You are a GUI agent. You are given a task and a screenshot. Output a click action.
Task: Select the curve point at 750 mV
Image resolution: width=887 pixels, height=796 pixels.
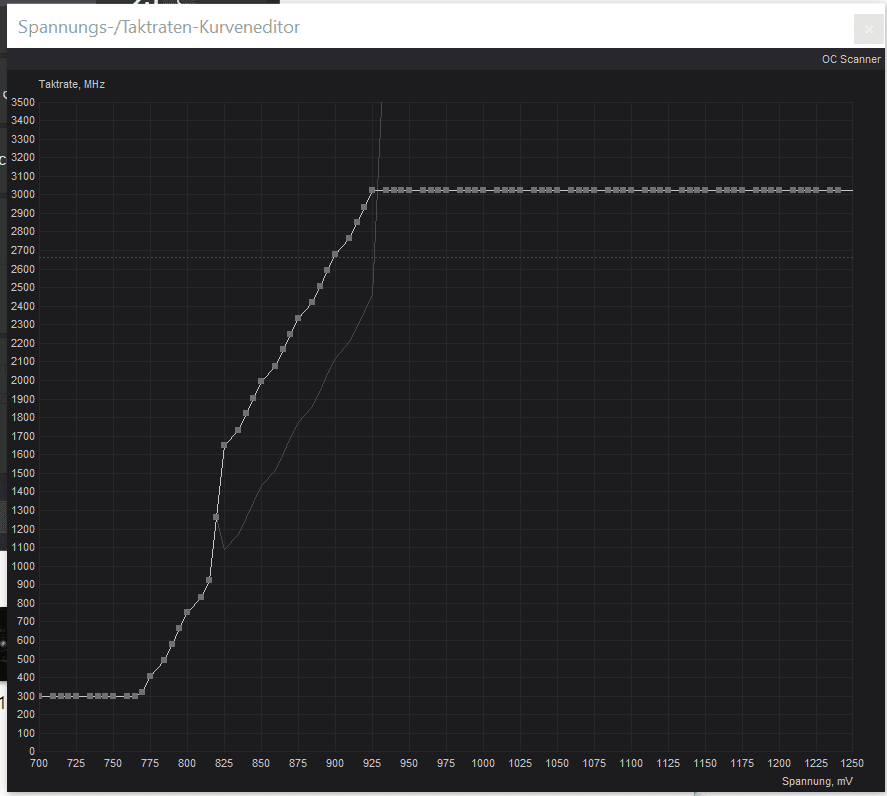pos(112,694)
